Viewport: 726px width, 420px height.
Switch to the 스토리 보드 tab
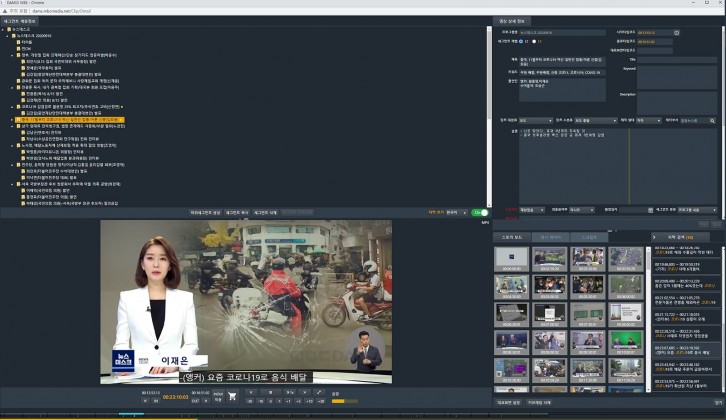[511, 236]
